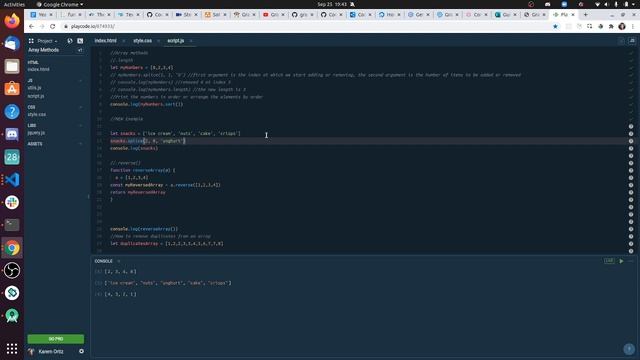Viewport: 640px width, 360px height.
Task: Add file in ASSETS section
Action: pos(80,144)
